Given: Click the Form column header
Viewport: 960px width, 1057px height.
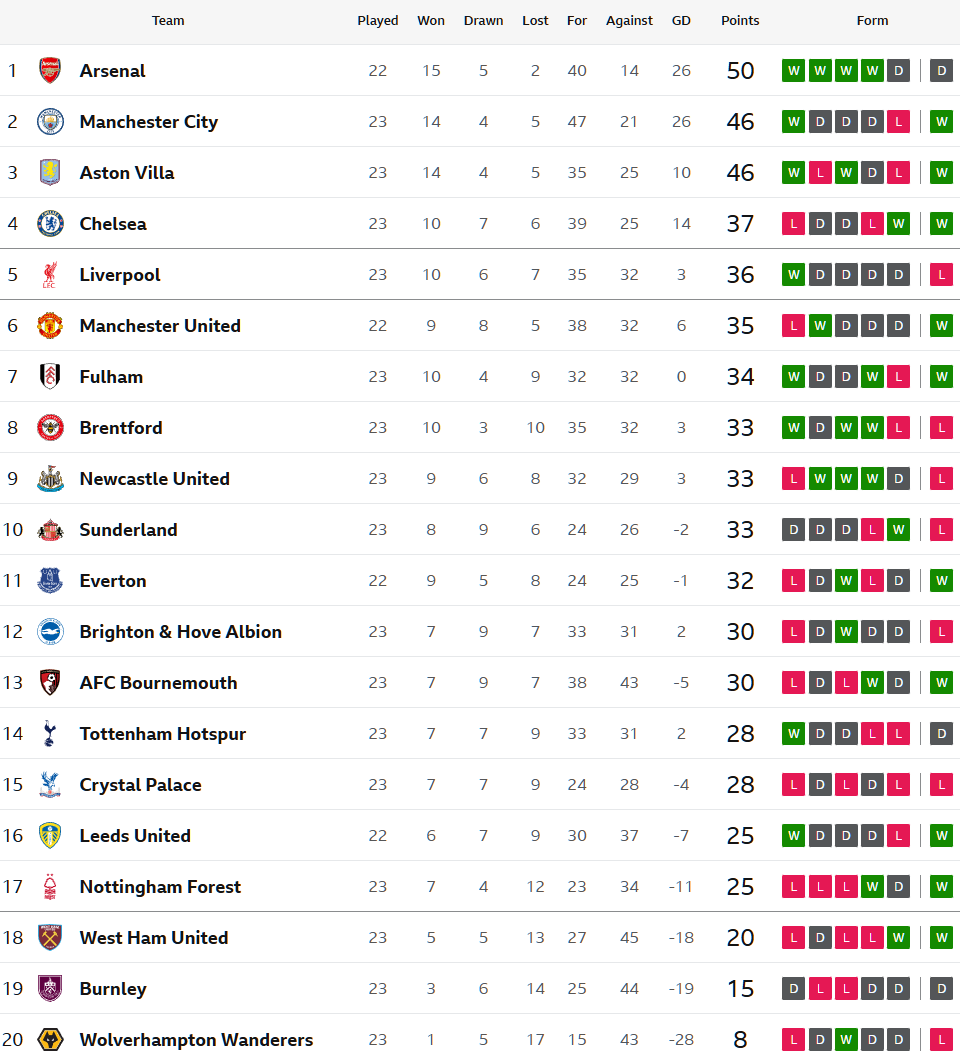Looking at the screenshot, I should pos(872,20).
